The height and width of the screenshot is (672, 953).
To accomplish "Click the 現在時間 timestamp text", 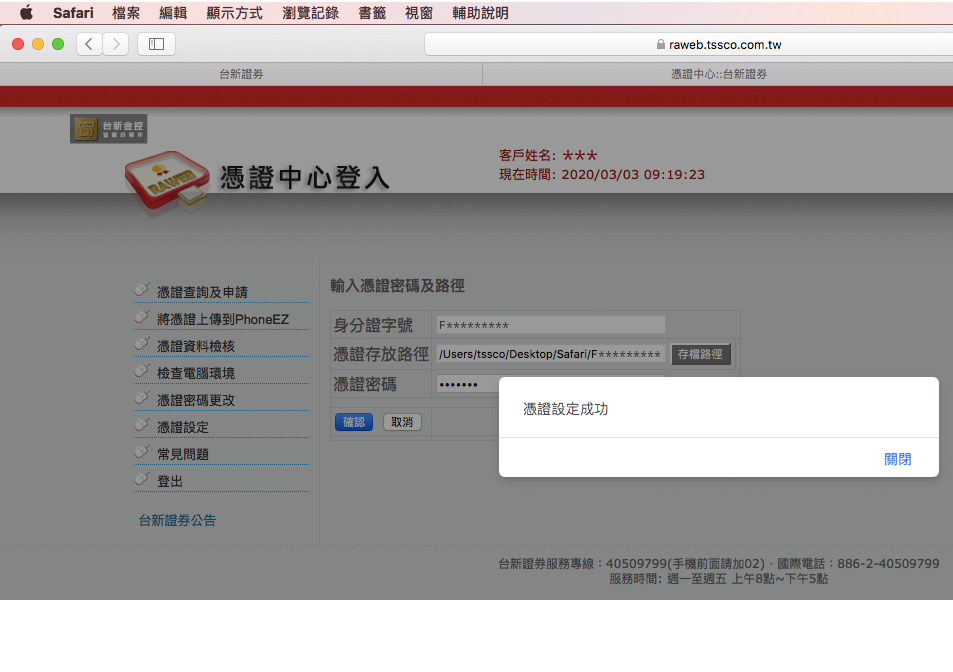I will (x=602, y=174).
